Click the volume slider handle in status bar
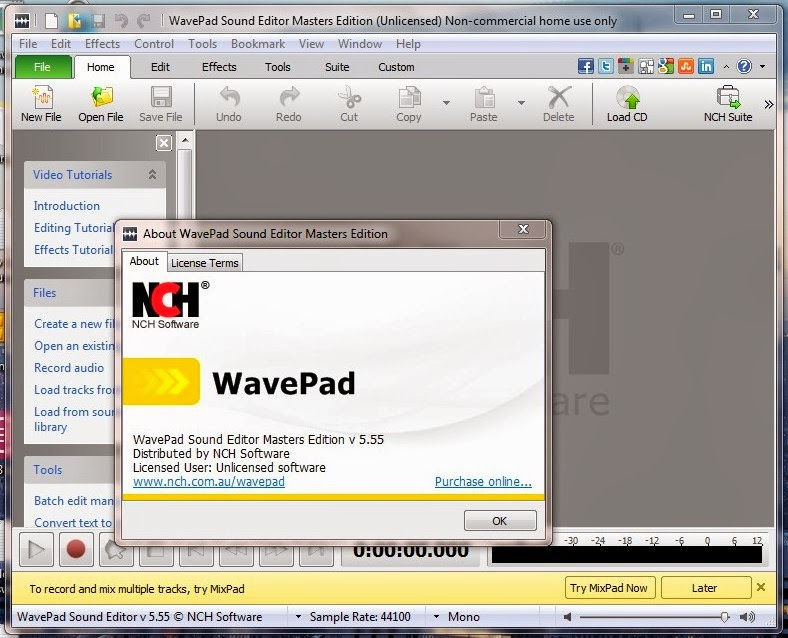The width and height of the screenshot is (788, 638). tap(725, 617)
